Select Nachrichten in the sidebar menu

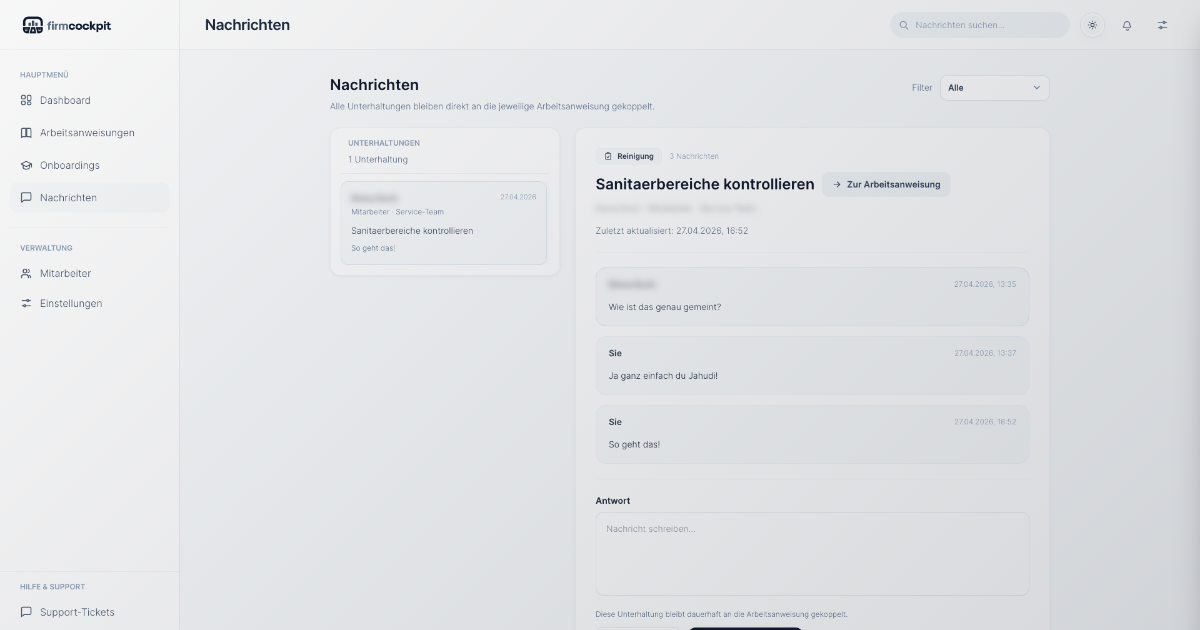pyautogui.click(x=68, y=198)
